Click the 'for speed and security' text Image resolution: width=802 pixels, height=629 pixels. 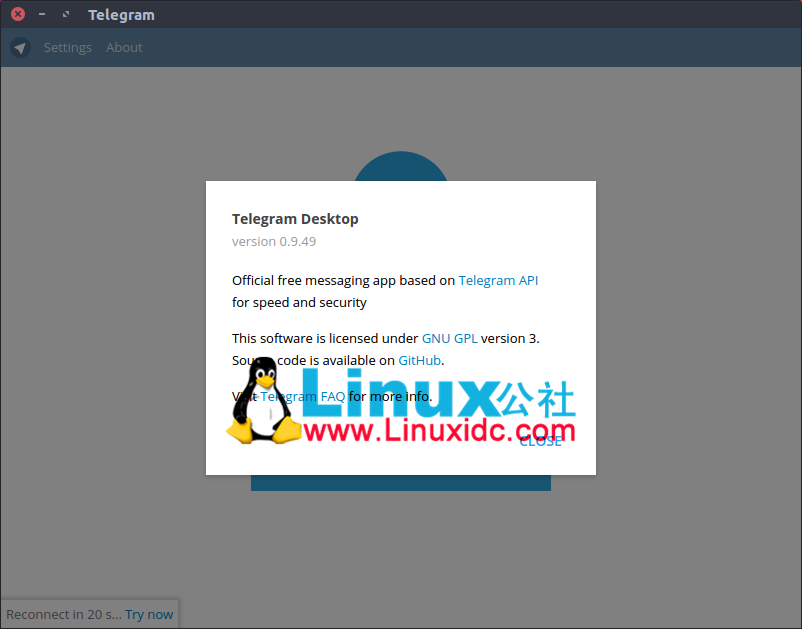(x=299, y=302)
